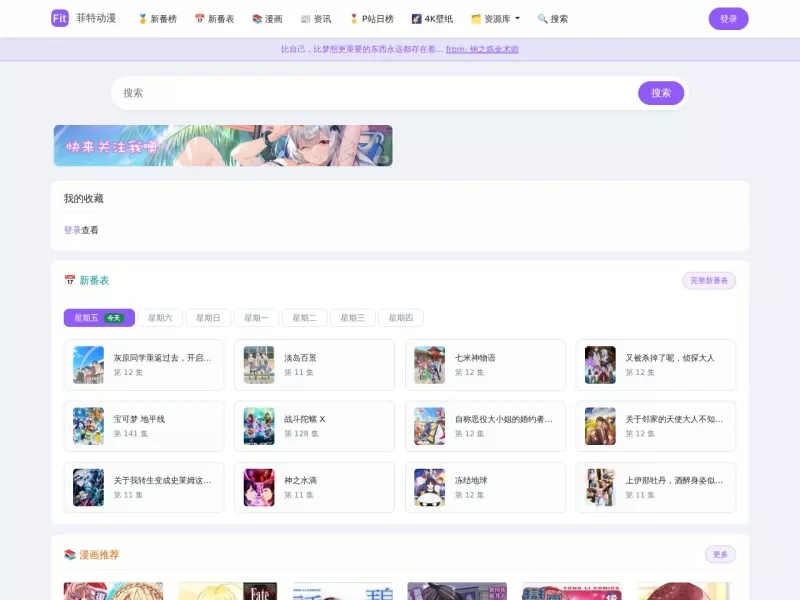Open P站日榜 in navbar
Image resolution: width=800 pixels, height=600 pixels.
371,19
